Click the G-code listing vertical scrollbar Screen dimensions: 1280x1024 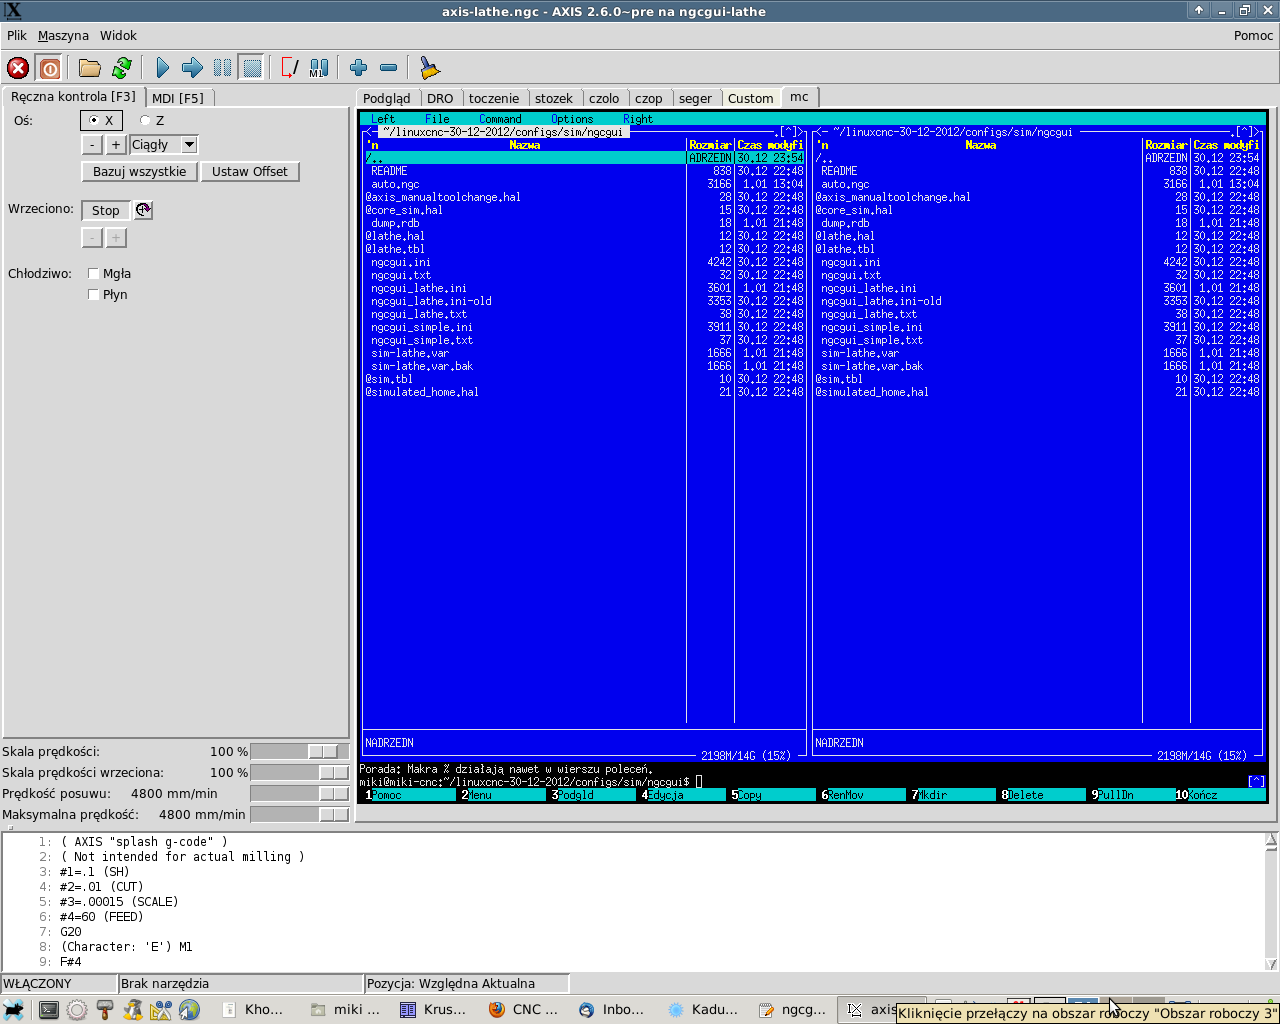(x=1271, y=901)
